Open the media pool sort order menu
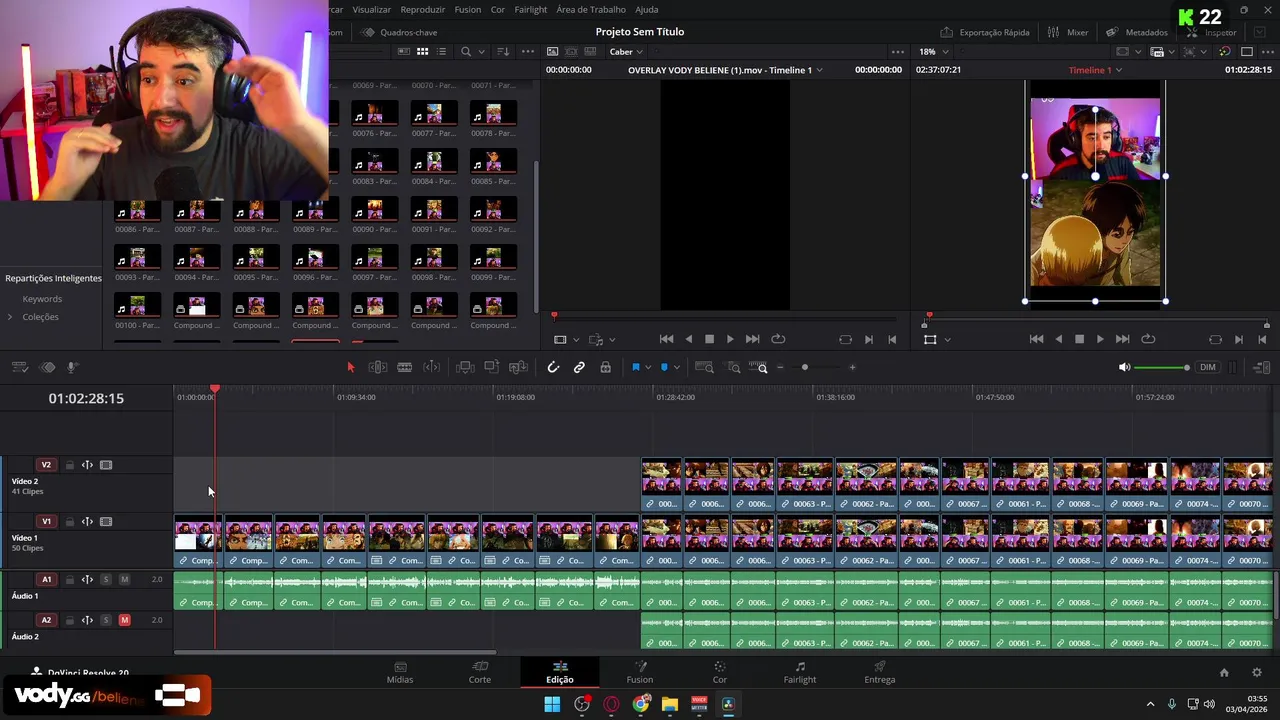Image resolution: width=1280 pixels, height=720 pixels. (x=503, y=52)
